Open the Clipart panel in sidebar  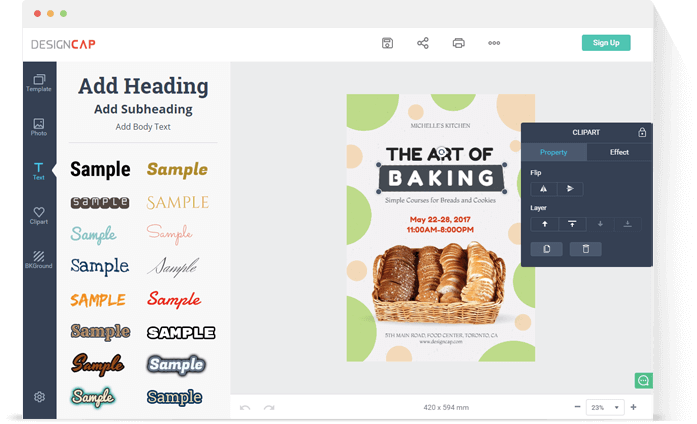point(39,216)
